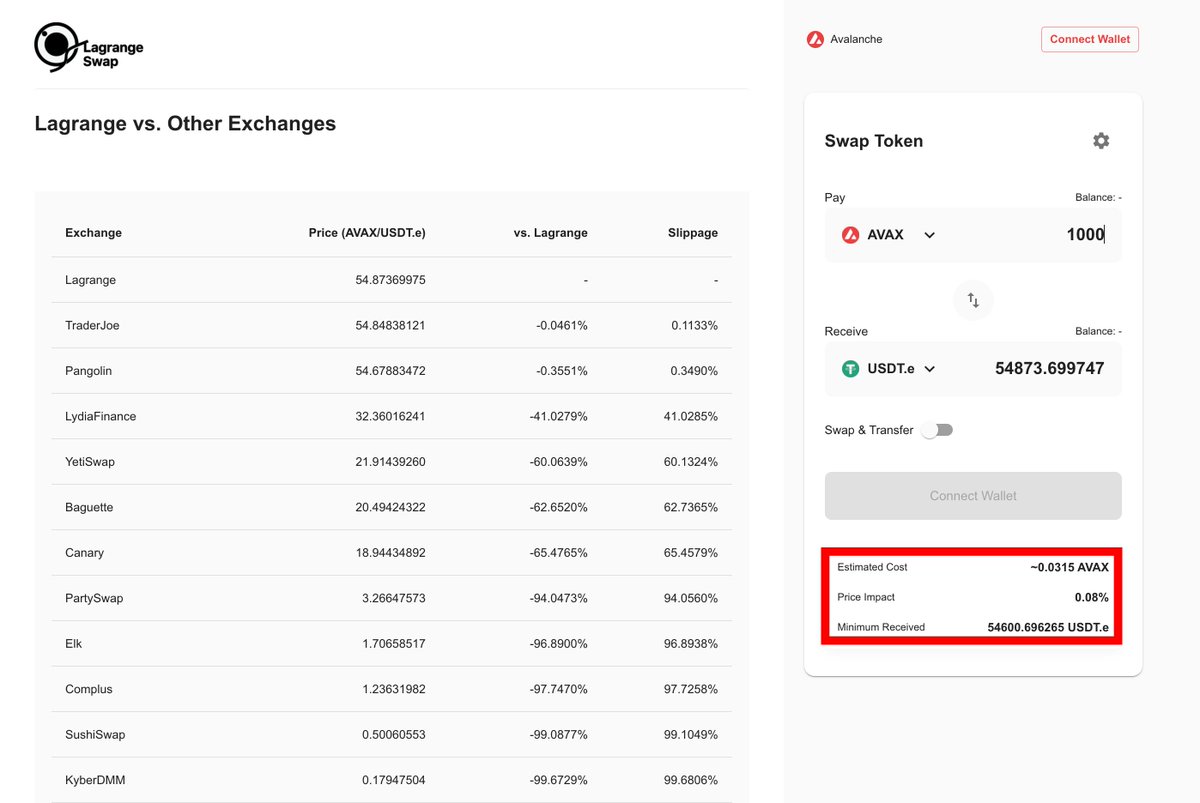1200x803 pixels.
Task: Open swap settings gear icon
Action: (1101, 141)
